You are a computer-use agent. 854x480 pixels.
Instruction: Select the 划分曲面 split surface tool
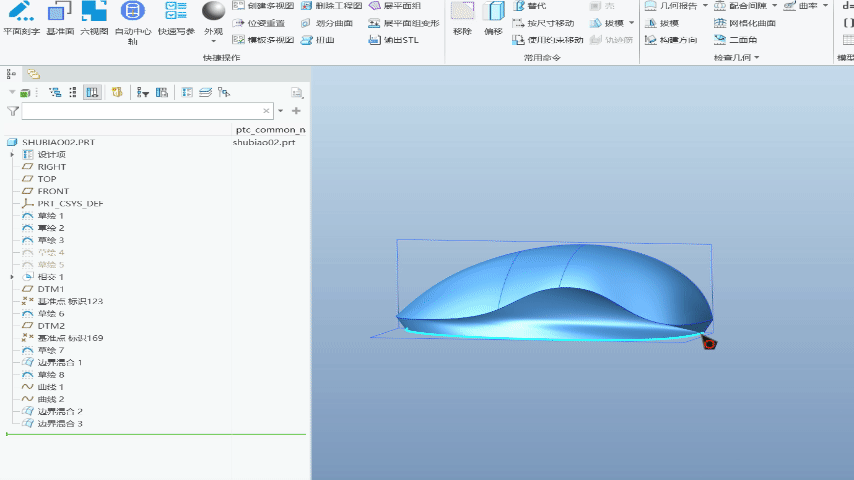327,23
